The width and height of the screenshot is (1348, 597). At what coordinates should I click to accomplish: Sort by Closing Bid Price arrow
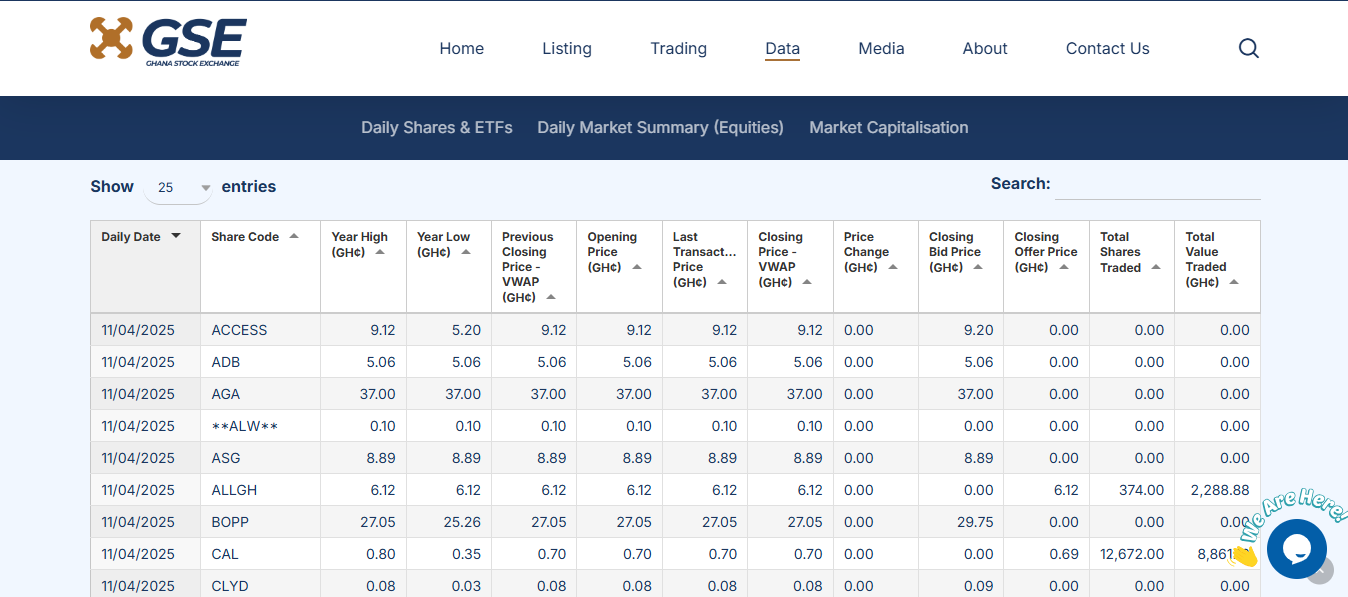click(x=978, y=267)
